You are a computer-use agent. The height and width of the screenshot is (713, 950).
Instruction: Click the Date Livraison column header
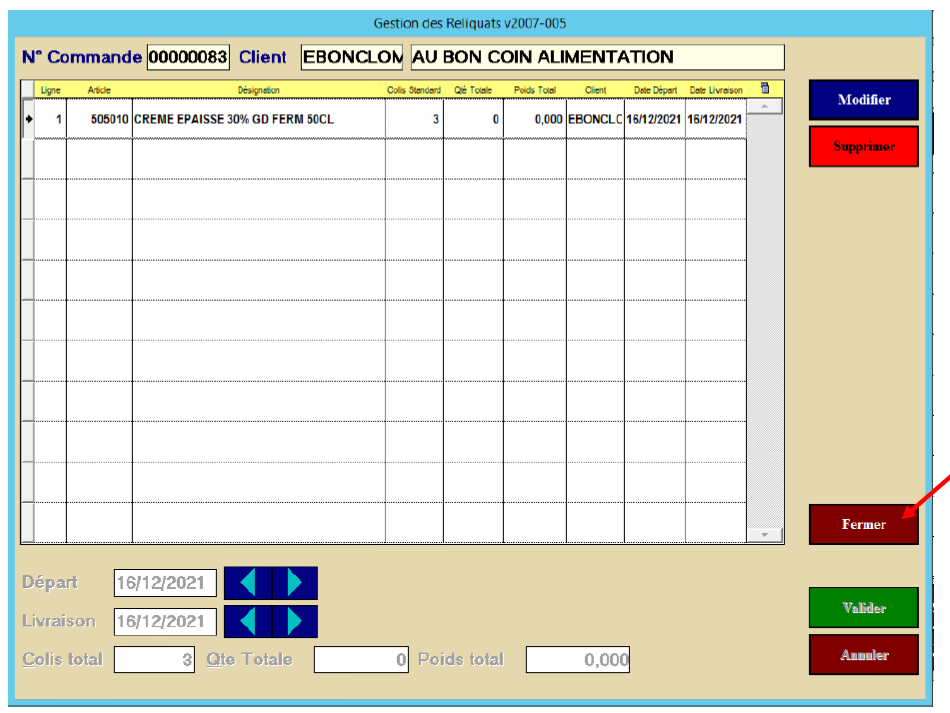(715, 90)
